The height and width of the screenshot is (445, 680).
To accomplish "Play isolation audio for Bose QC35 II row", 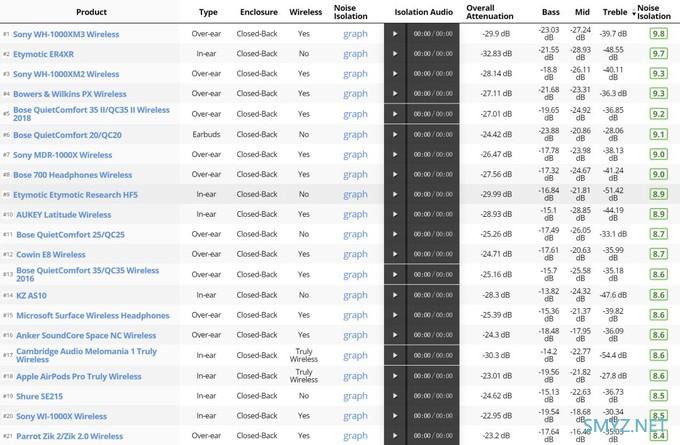I will point(395,114).
